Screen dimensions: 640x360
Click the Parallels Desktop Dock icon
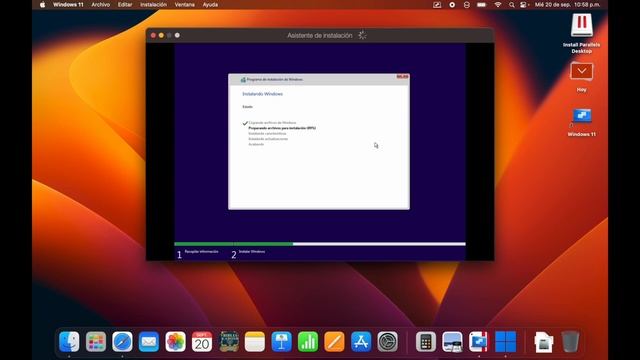pos(479,341)
